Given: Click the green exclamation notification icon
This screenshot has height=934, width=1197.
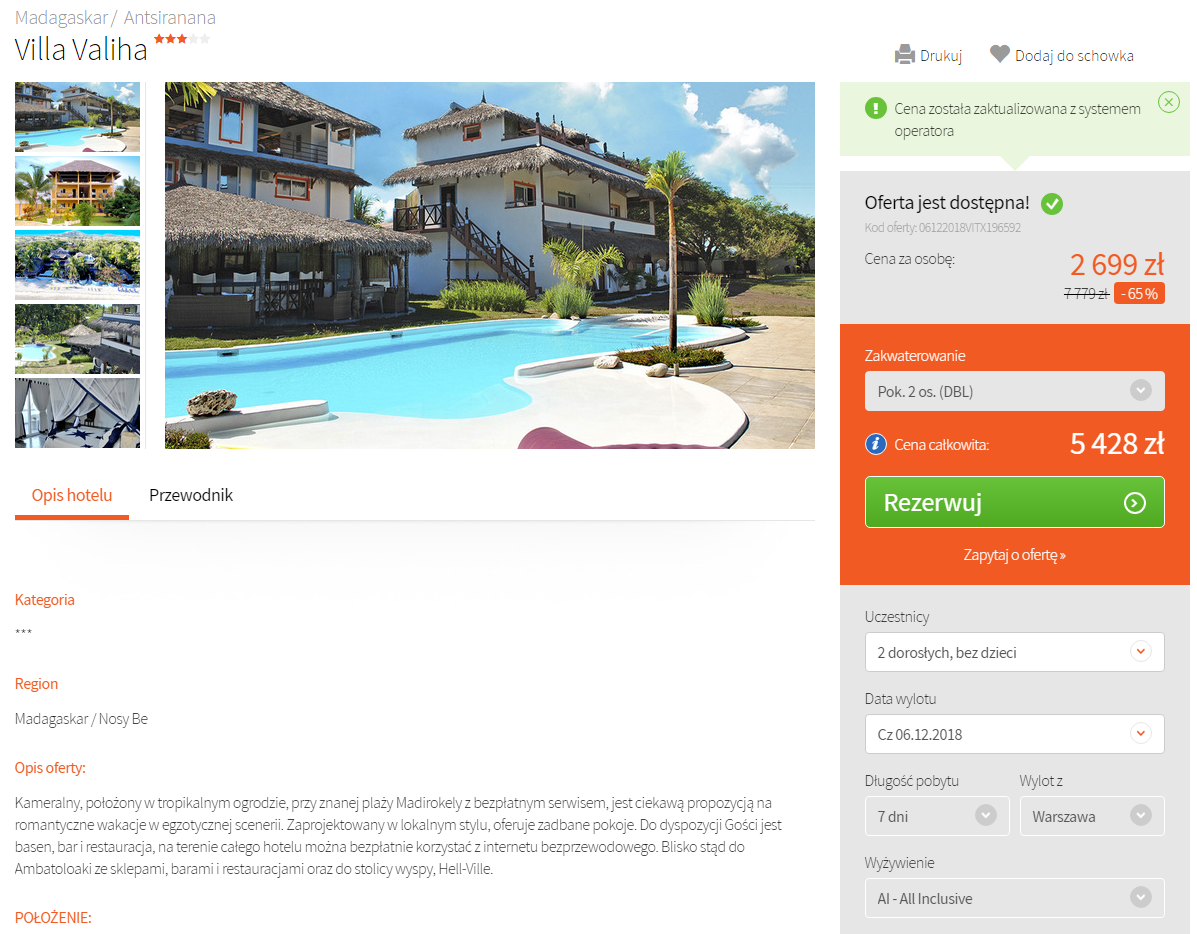Looking at the screenshot, I should (876, 108).
